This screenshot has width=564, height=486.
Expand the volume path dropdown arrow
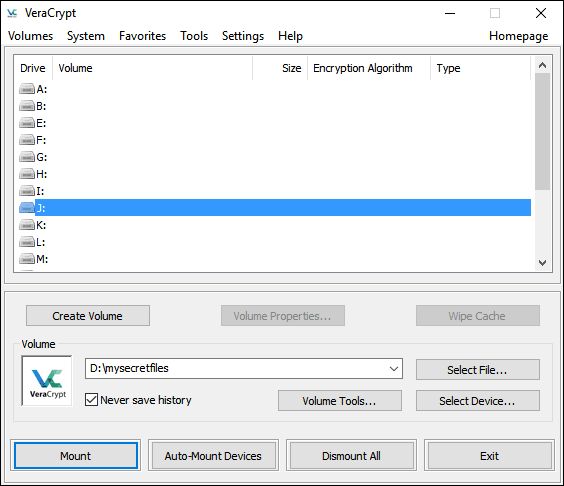point(394,368)
